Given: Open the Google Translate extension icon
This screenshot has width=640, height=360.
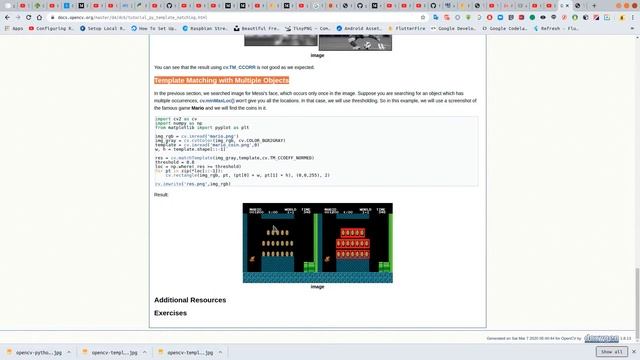Looking at the screenshot, I should 436,18.
